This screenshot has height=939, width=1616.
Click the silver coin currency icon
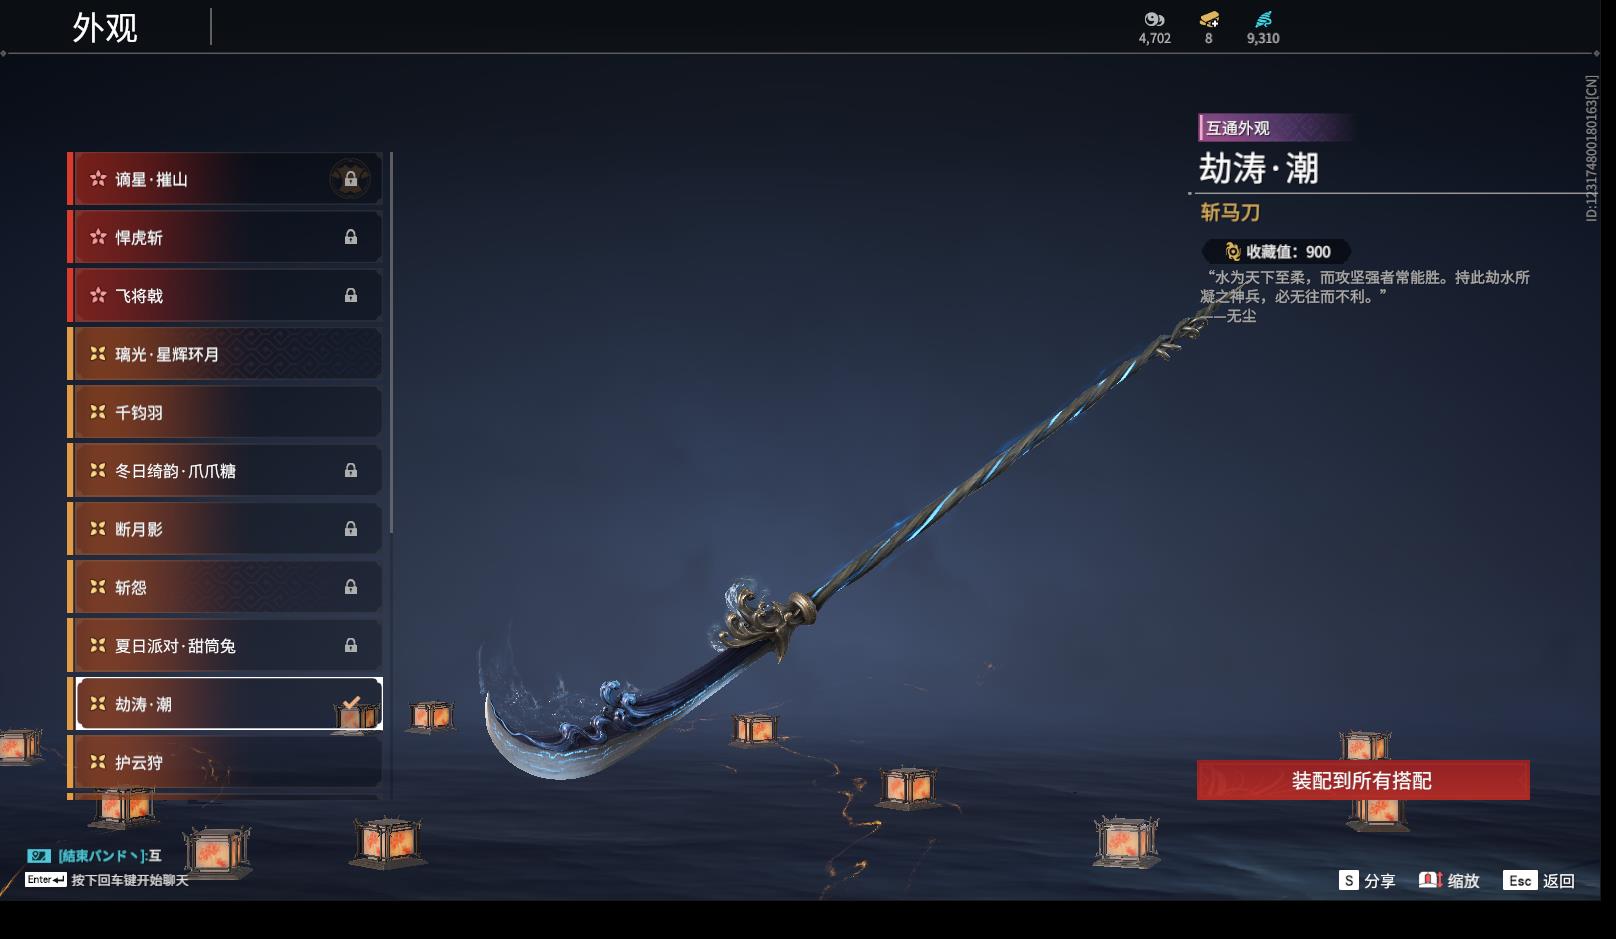point(1154,19)
